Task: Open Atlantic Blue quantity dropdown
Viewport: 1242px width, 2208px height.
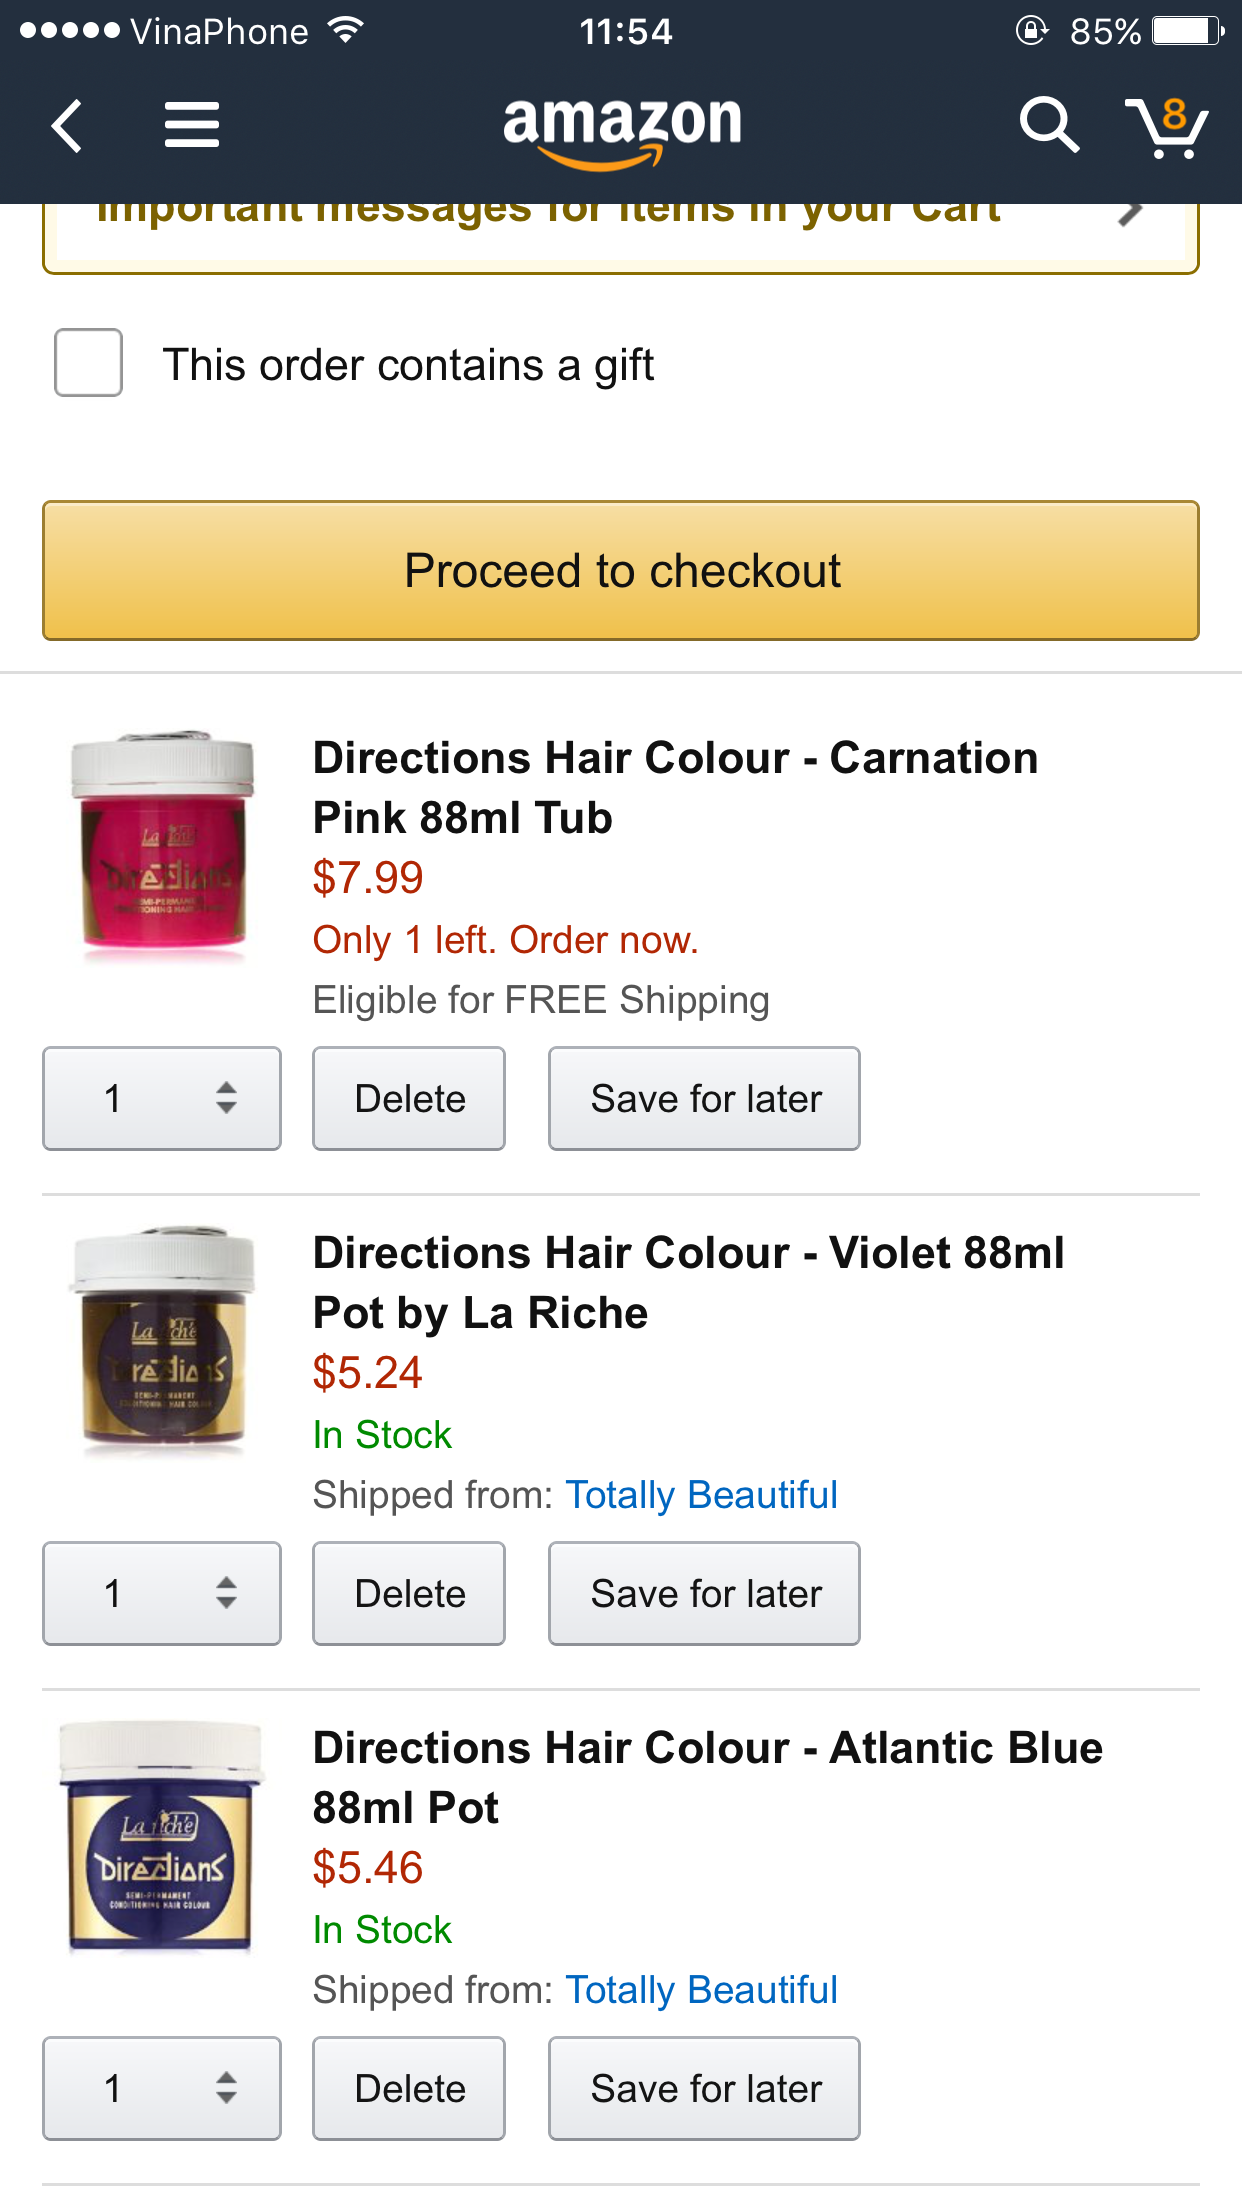Action: [x=162, y=2088]
